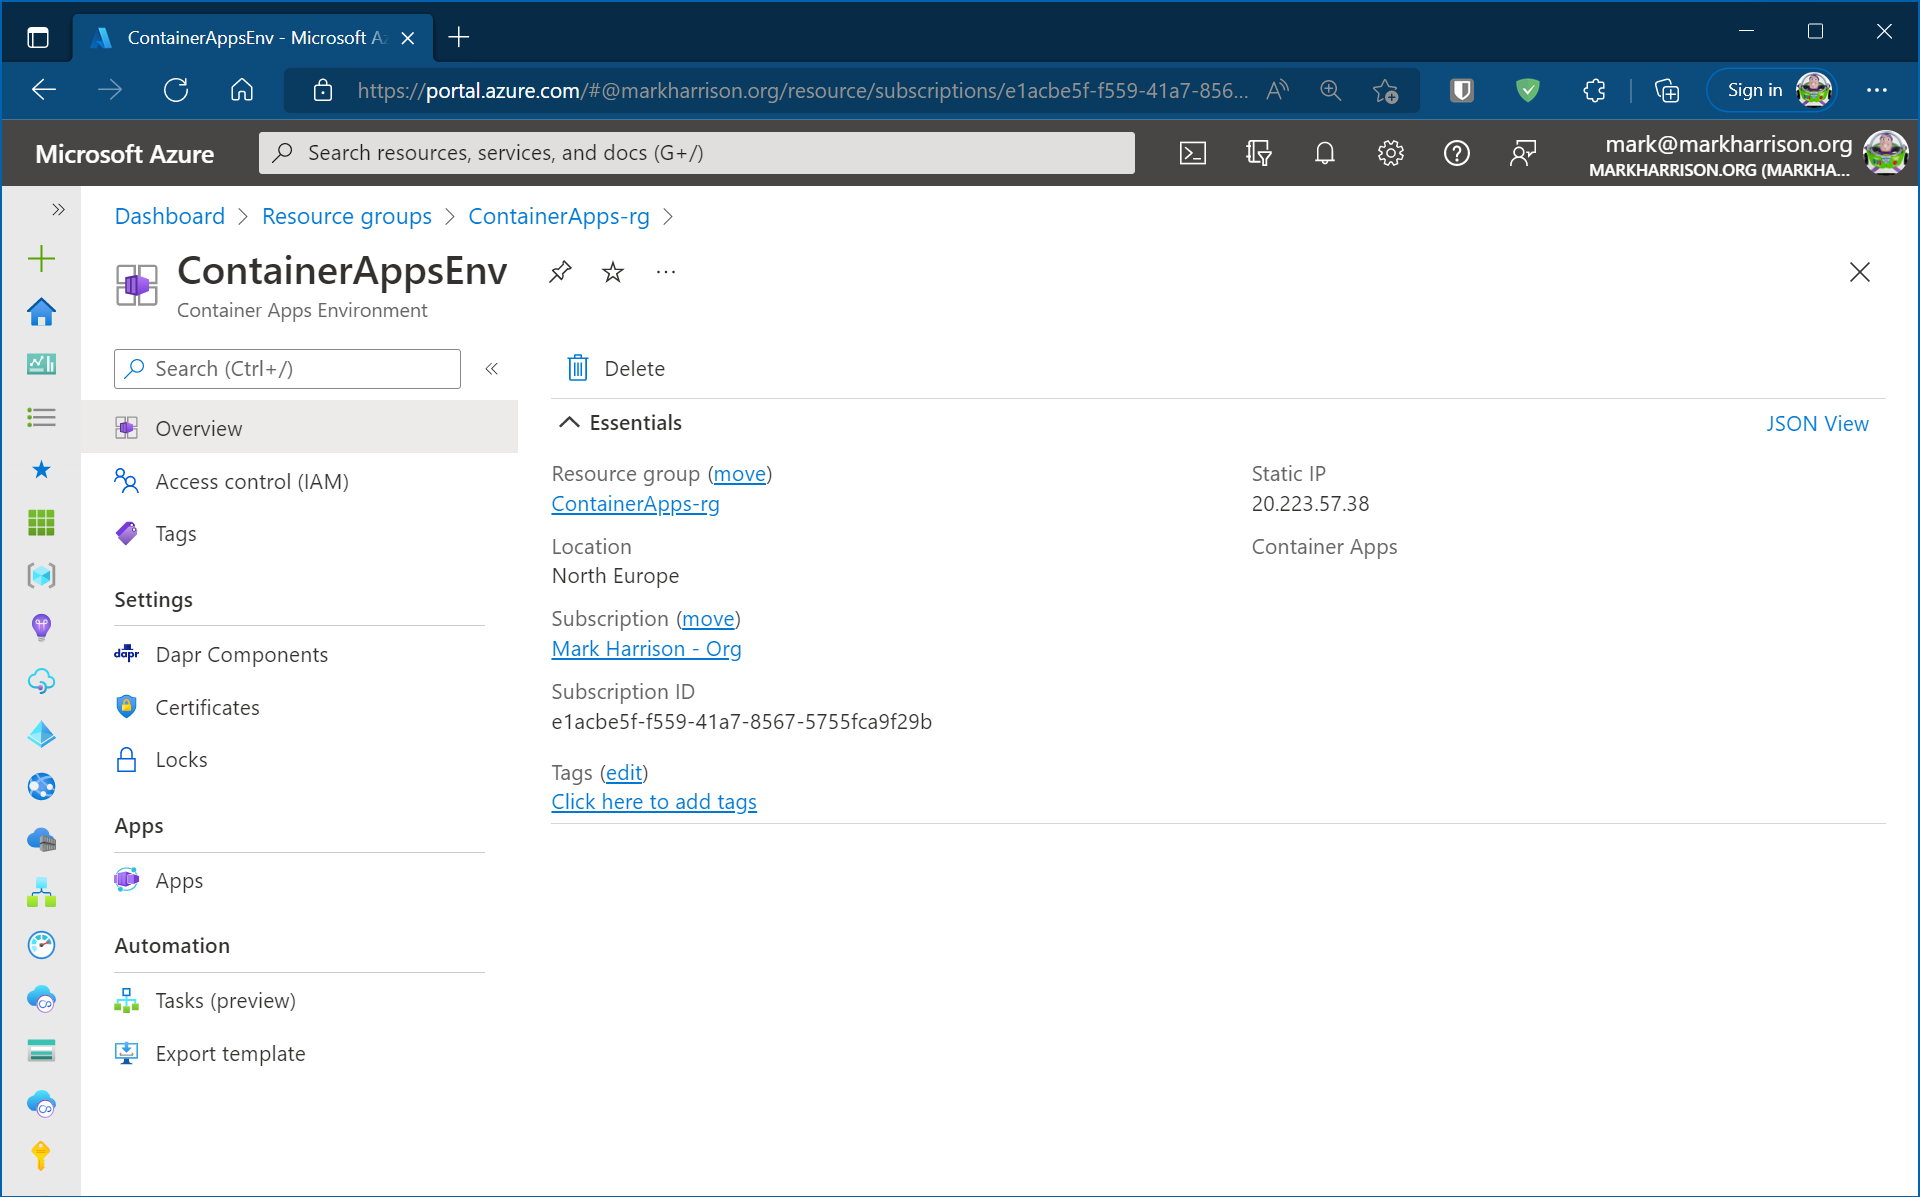Open JSON View link
The width and height of the screenshot is (1920, 1197).
pos(1816,423)
